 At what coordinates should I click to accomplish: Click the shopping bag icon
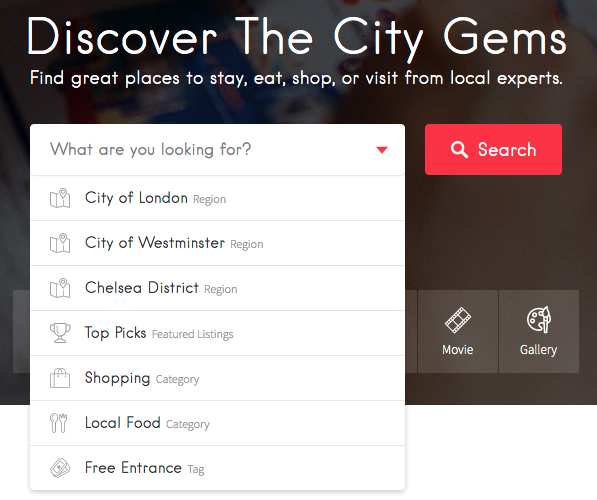click(x=60, y=378)
